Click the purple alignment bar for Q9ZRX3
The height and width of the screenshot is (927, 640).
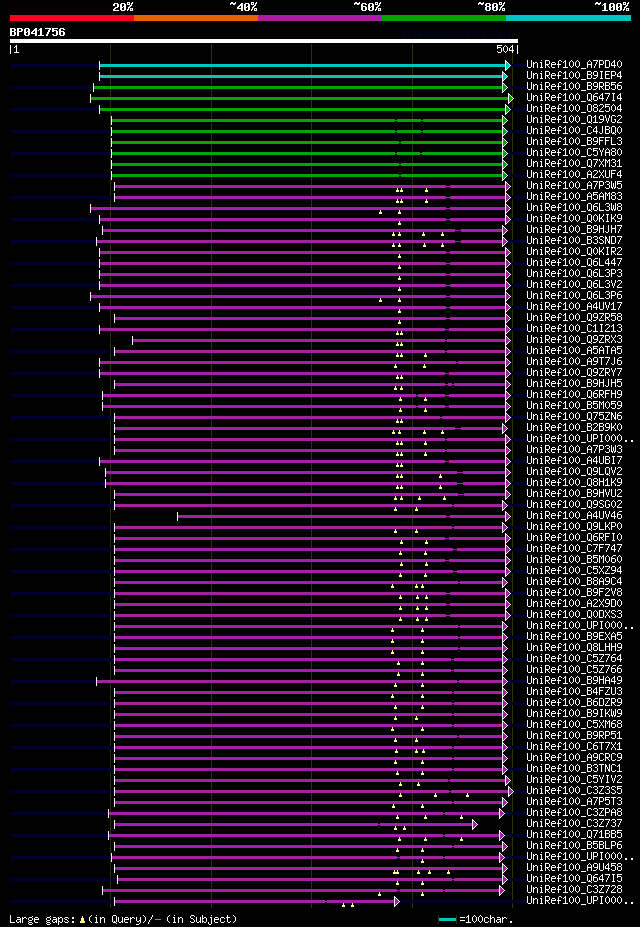(x=321, y=341)
